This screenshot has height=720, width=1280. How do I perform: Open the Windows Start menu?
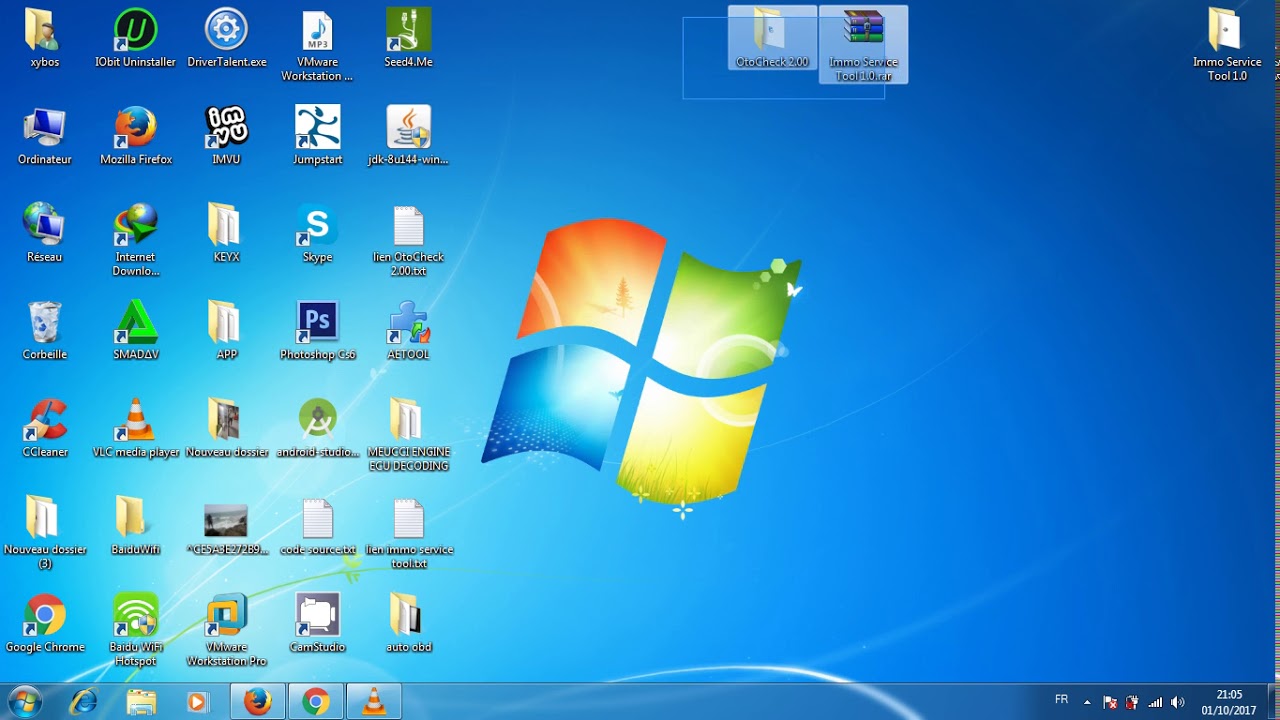(25, 701)
